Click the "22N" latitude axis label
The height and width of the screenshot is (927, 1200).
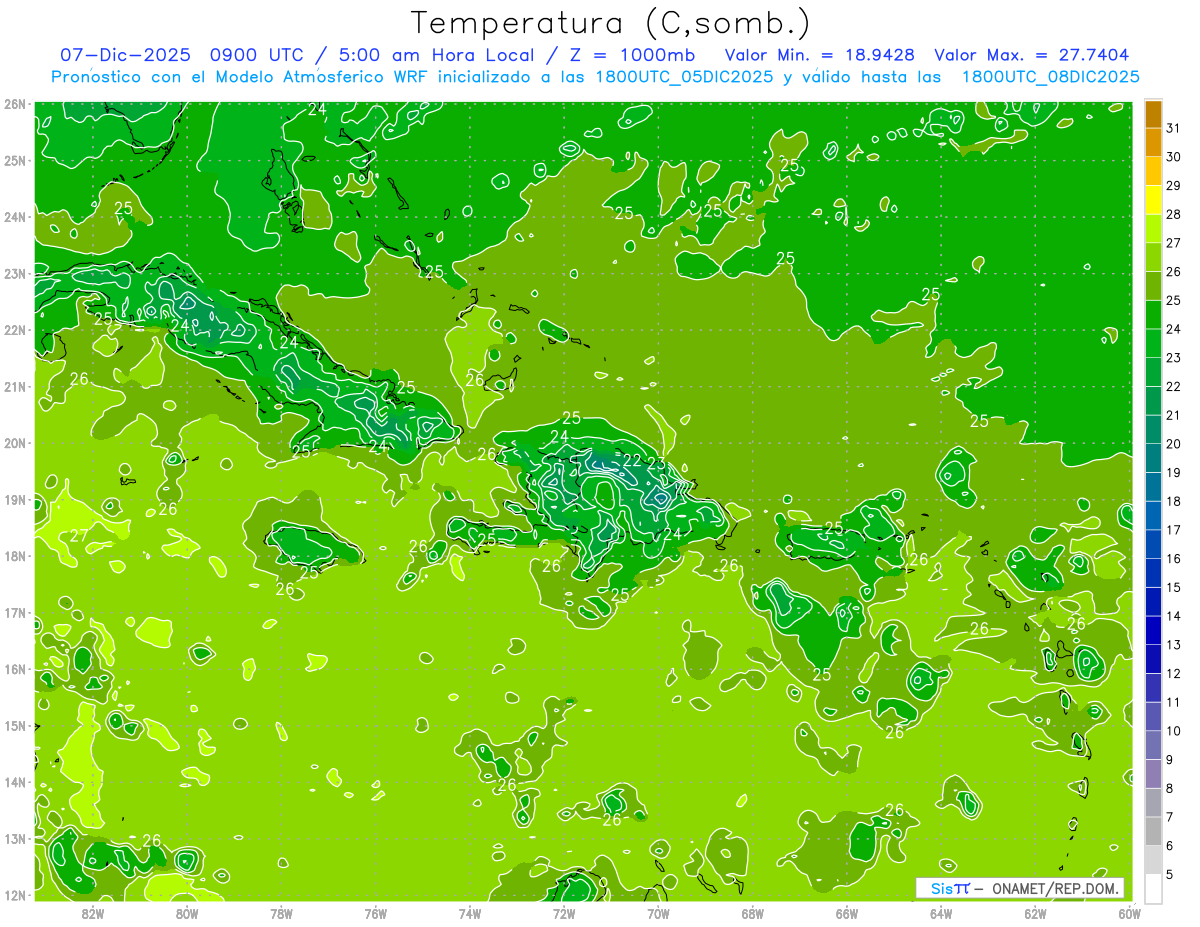click(x=15, y=330)
